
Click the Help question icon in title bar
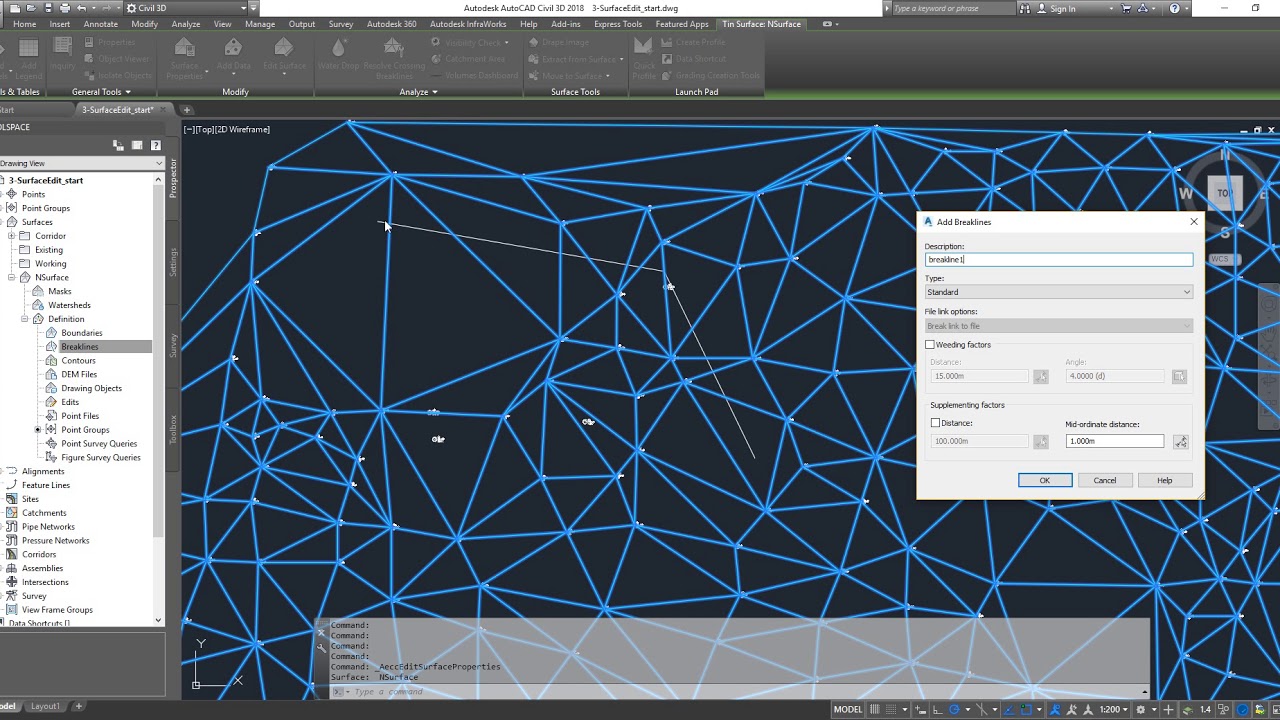tap(1176, 8)
